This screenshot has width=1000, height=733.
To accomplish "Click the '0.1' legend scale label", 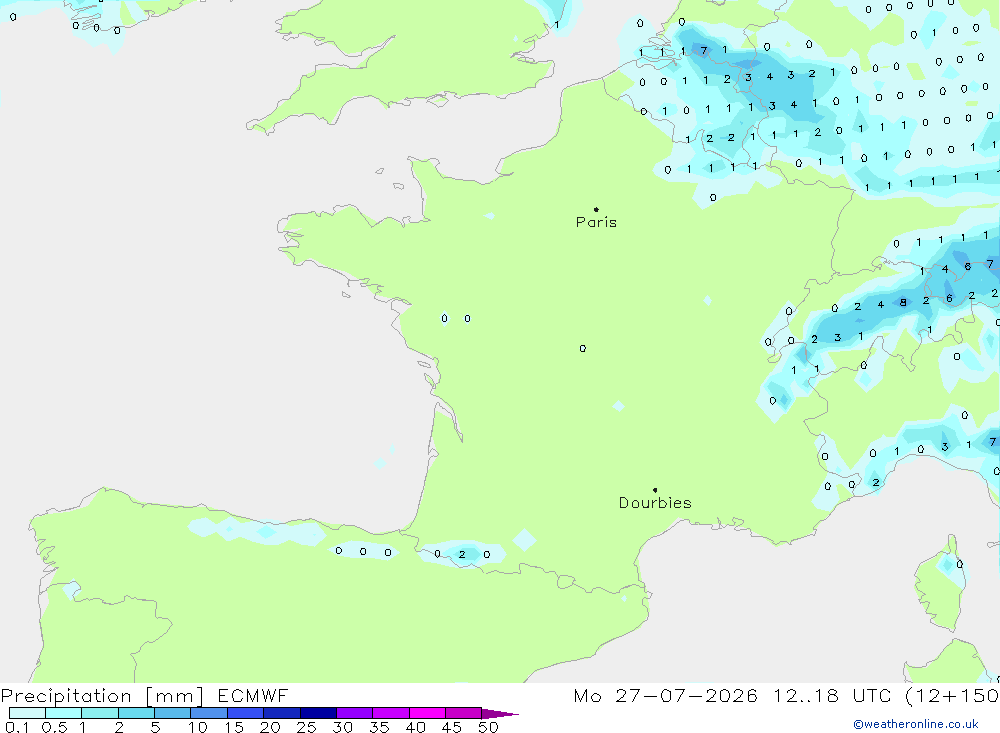I will tap(17, 727).
